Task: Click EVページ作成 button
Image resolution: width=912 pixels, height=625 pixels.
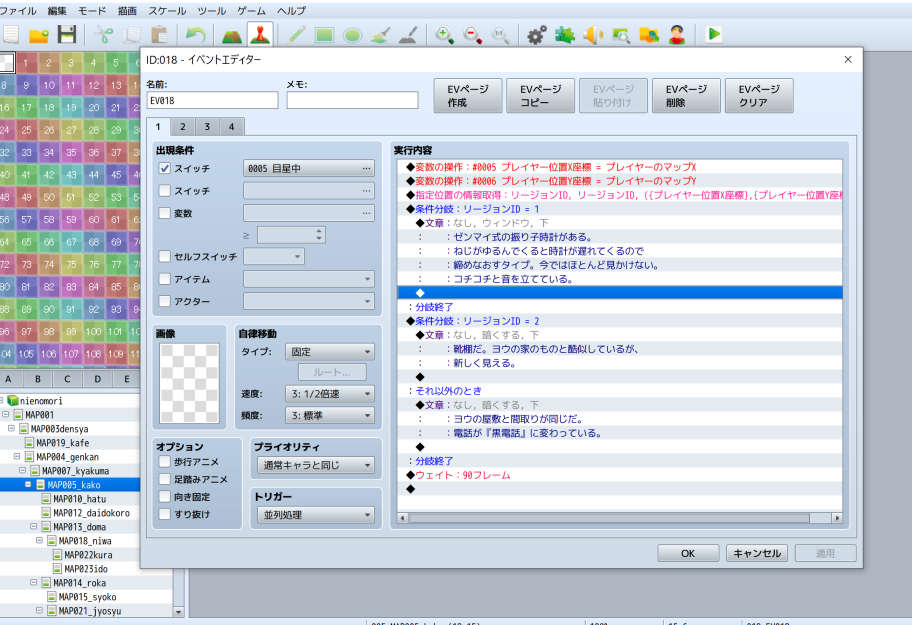Action: click(468, 95)
